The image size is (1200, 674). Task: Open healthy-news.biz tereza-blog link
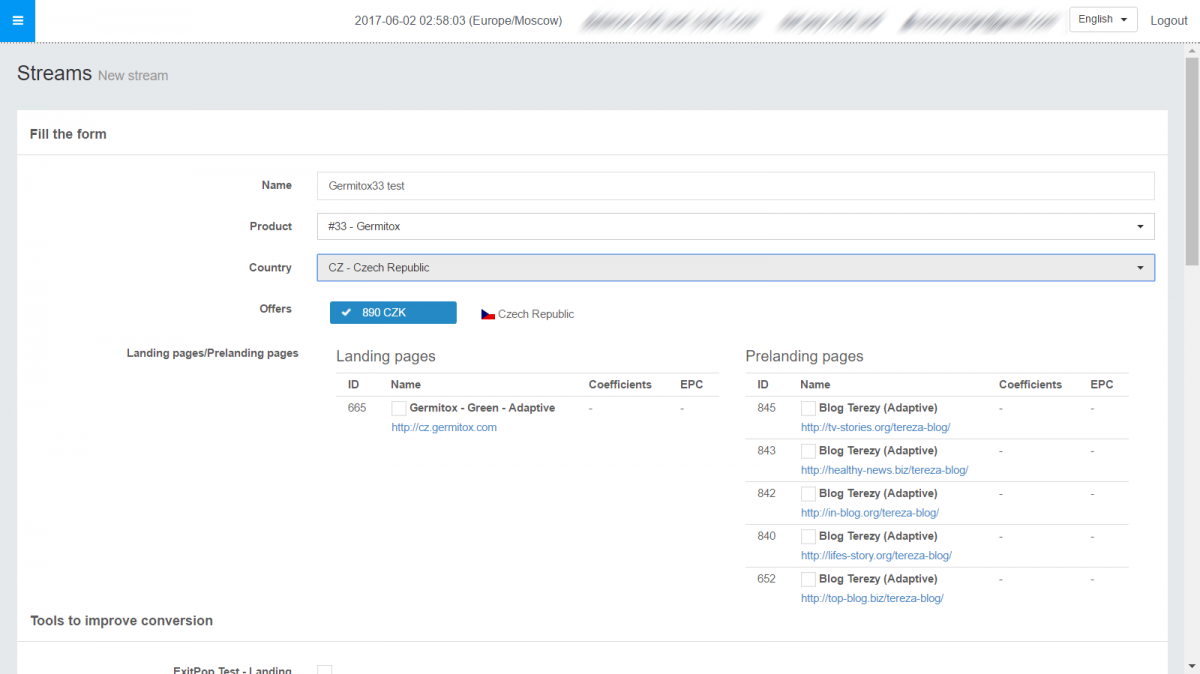pos(884,470)
